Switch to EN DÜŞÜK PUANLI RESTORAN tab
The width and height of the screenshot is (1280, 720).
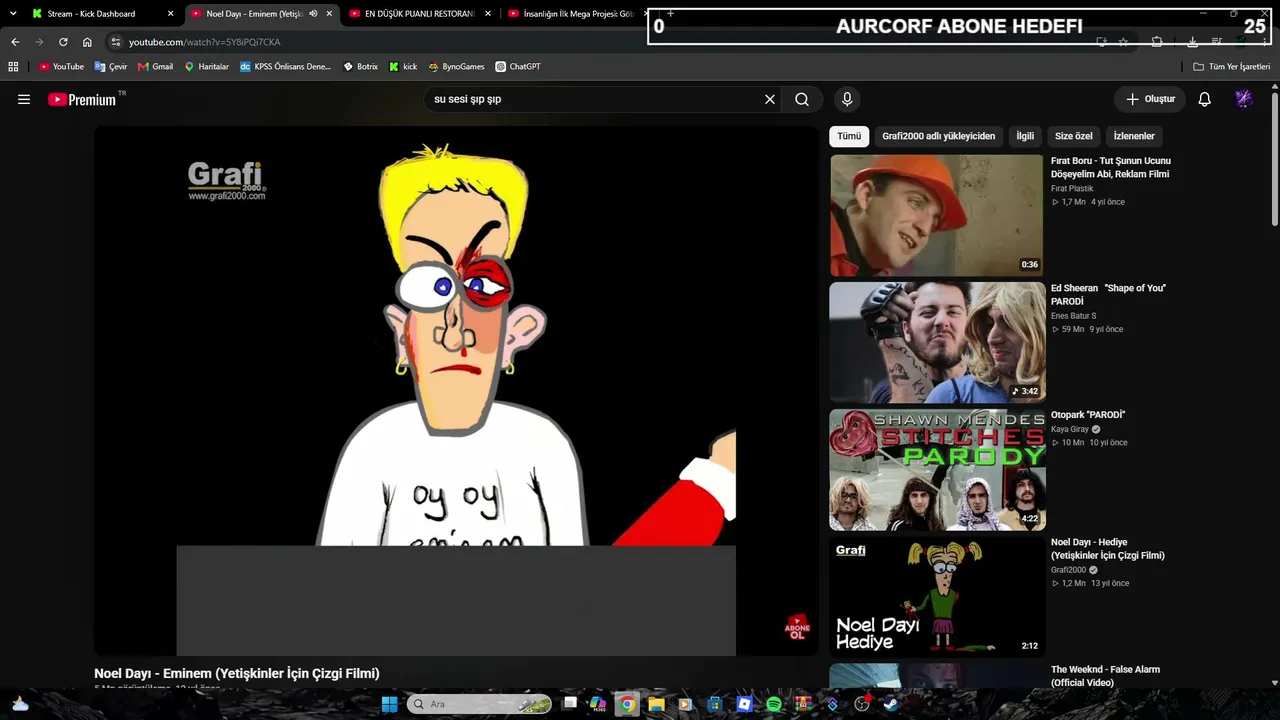tap(420, 14)
